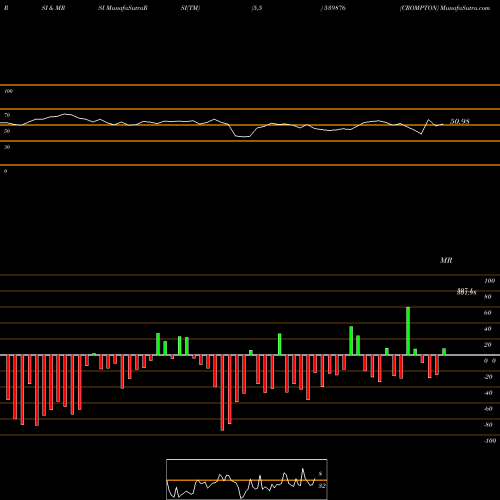This screenshot has height=500, width=500.
Task: Click the RSI axis label 70
Action: 7,115
